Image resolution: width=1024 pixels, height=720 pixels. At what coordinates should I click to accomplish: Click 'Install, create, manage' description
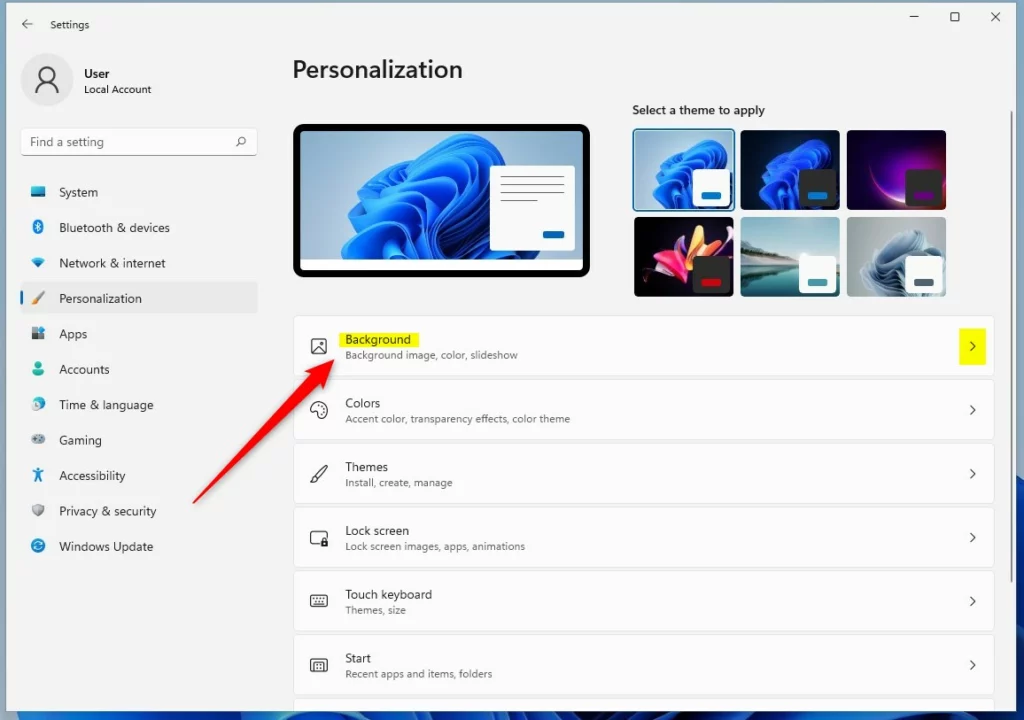pos(398,483)
